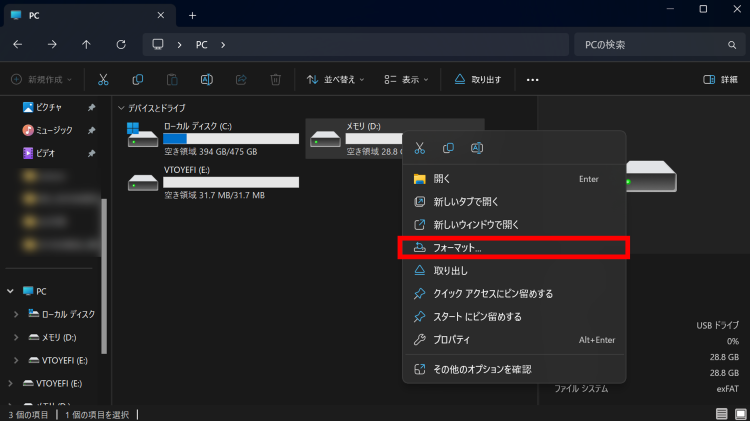The image size is (750, 421).
Task: Select the メモリ (D:) drive item
Action: click(x=355, y=139)
